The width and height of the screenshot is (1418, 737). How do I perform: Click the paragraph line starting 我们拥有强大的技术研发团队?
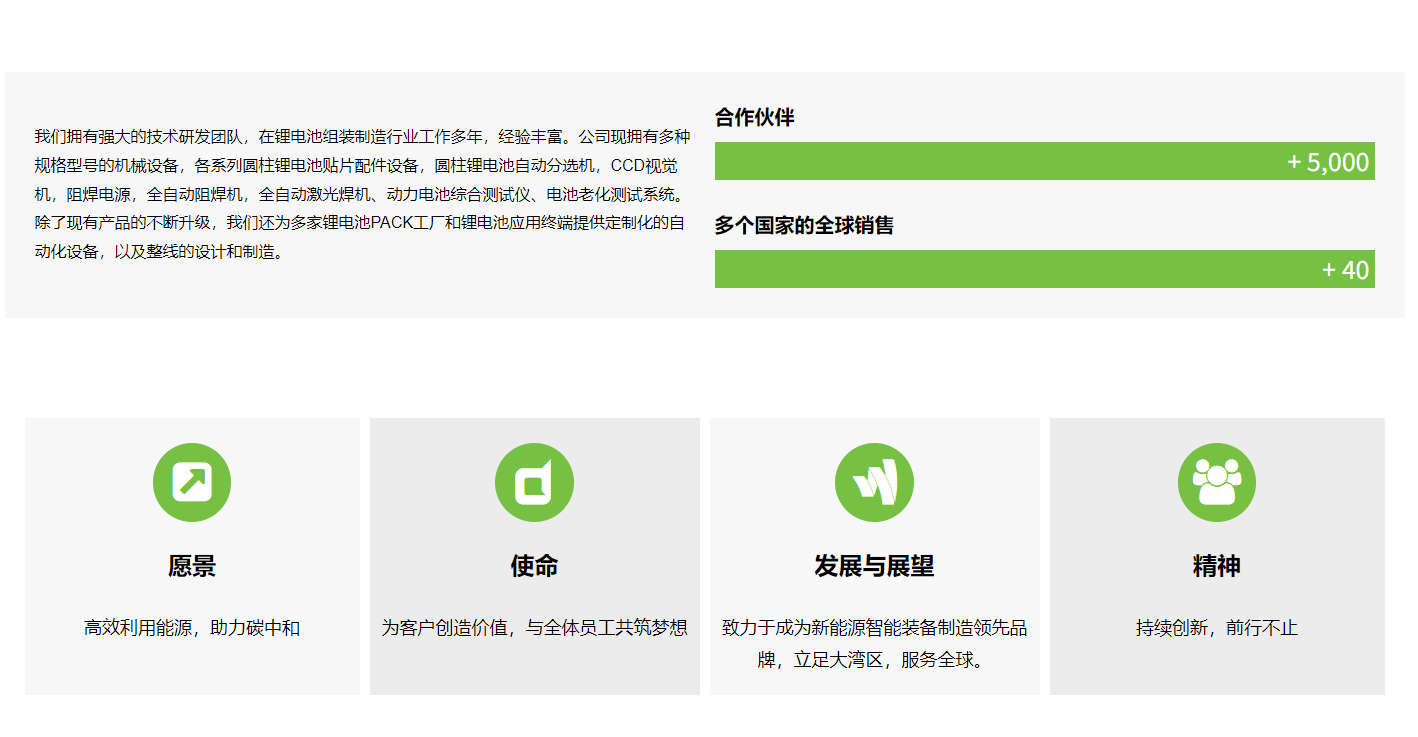point(362,137)
